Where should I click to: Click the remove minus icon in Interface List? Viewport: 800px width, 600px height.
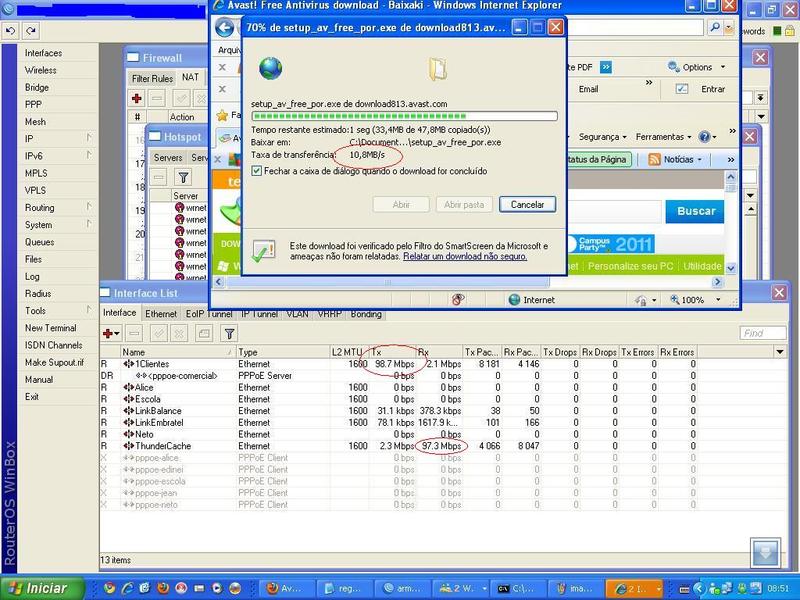point(134,334)
